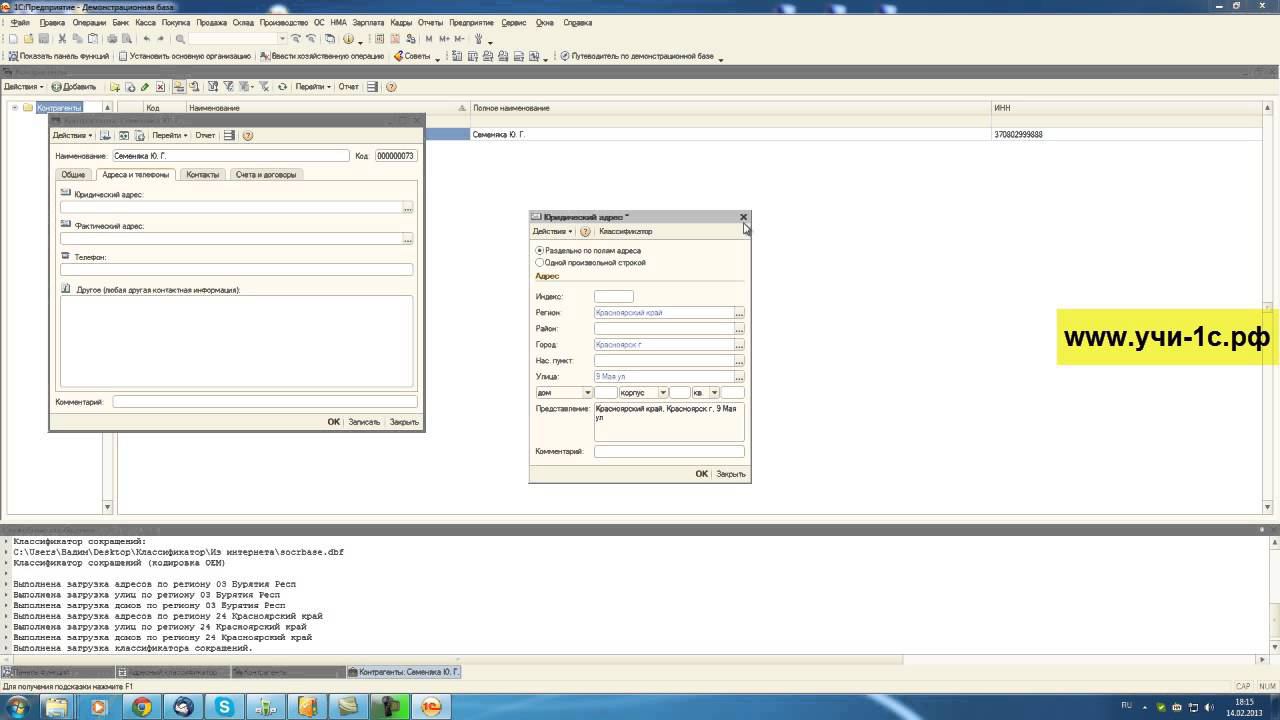This screenshot has width=1280, height=720.
Task: Open the Зарплата menu
Action: pos(368,22)
